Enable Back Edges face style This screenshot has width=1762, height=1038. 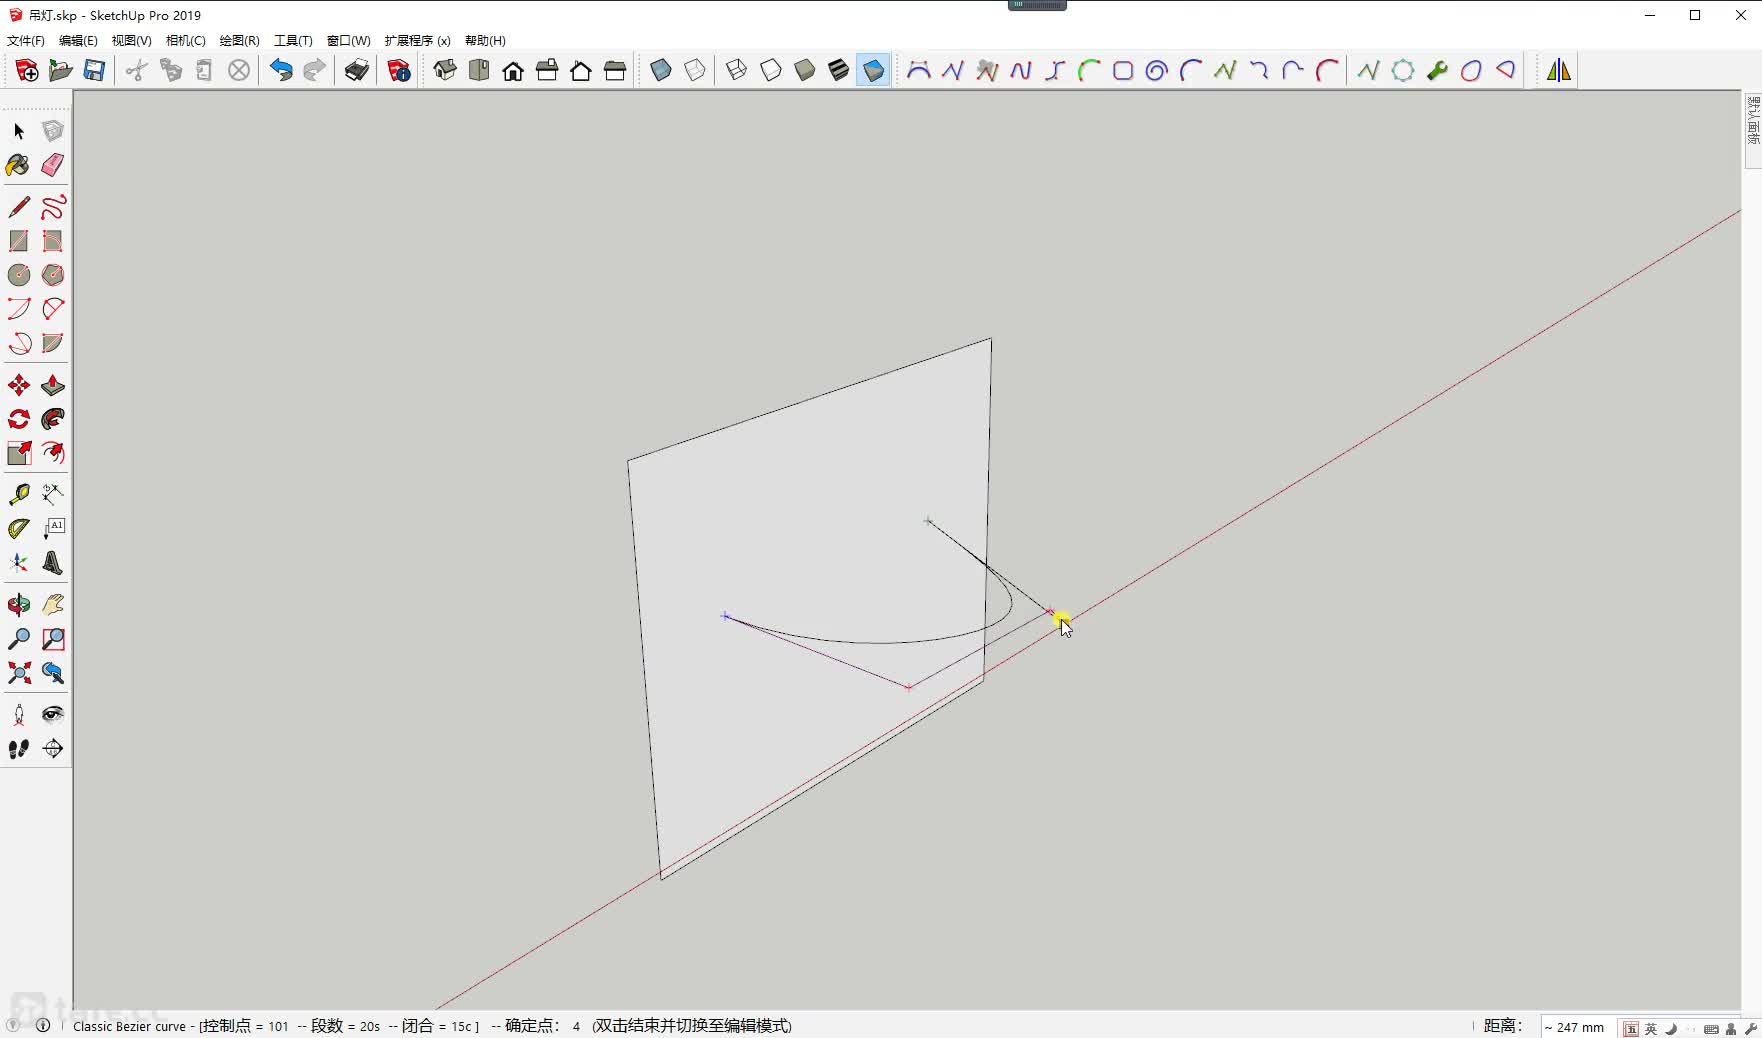click(695, 71)
